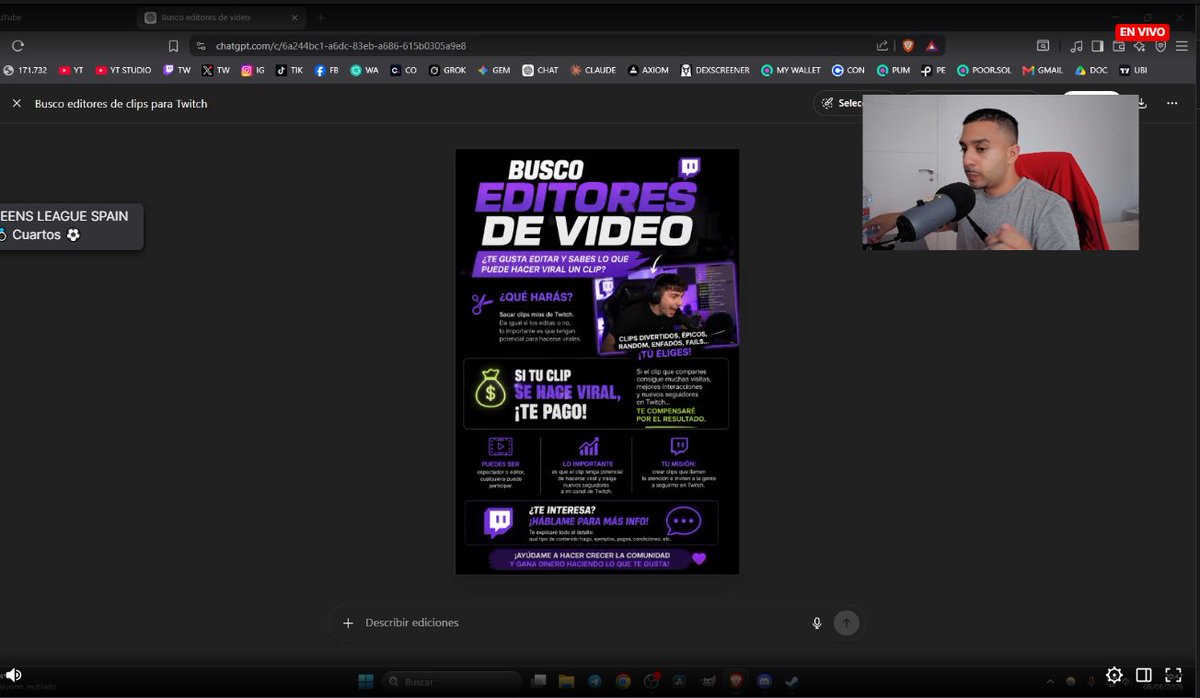
Task: Click the taskbar Buscar search box
Action: (x=452, y=681)
